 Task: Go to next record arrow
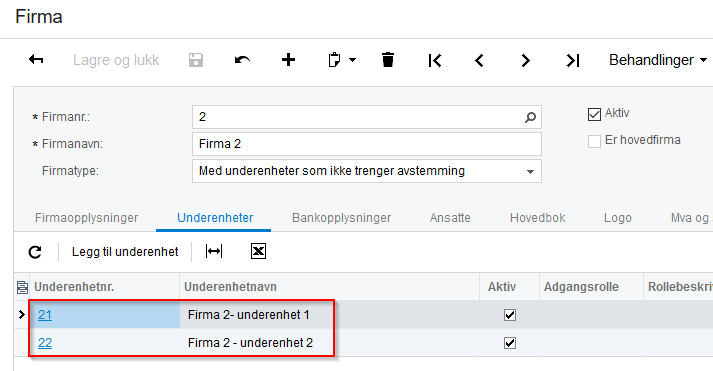pos(526,60)
